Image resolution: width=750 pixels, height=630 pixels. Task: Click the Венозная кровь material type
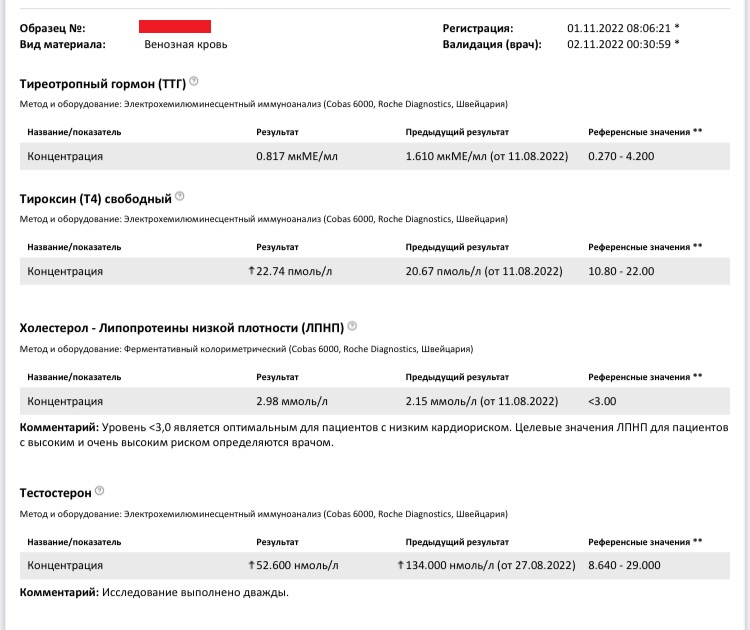[183, 44]
